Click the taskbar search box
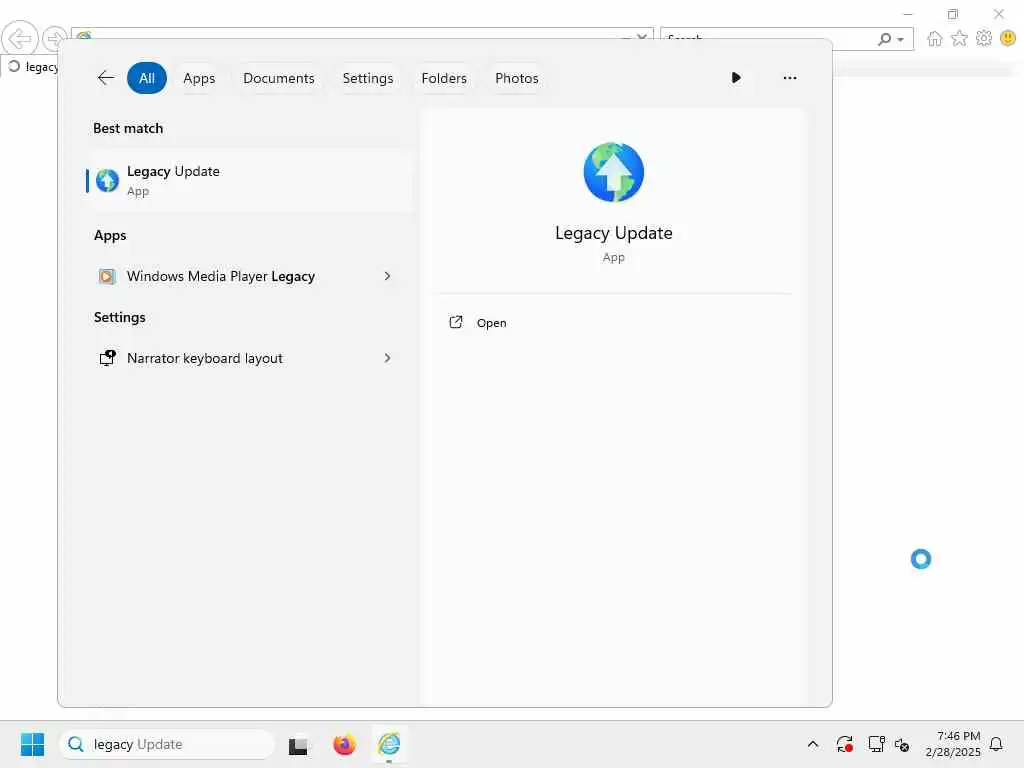1024x768 pixels. (167, 744)
